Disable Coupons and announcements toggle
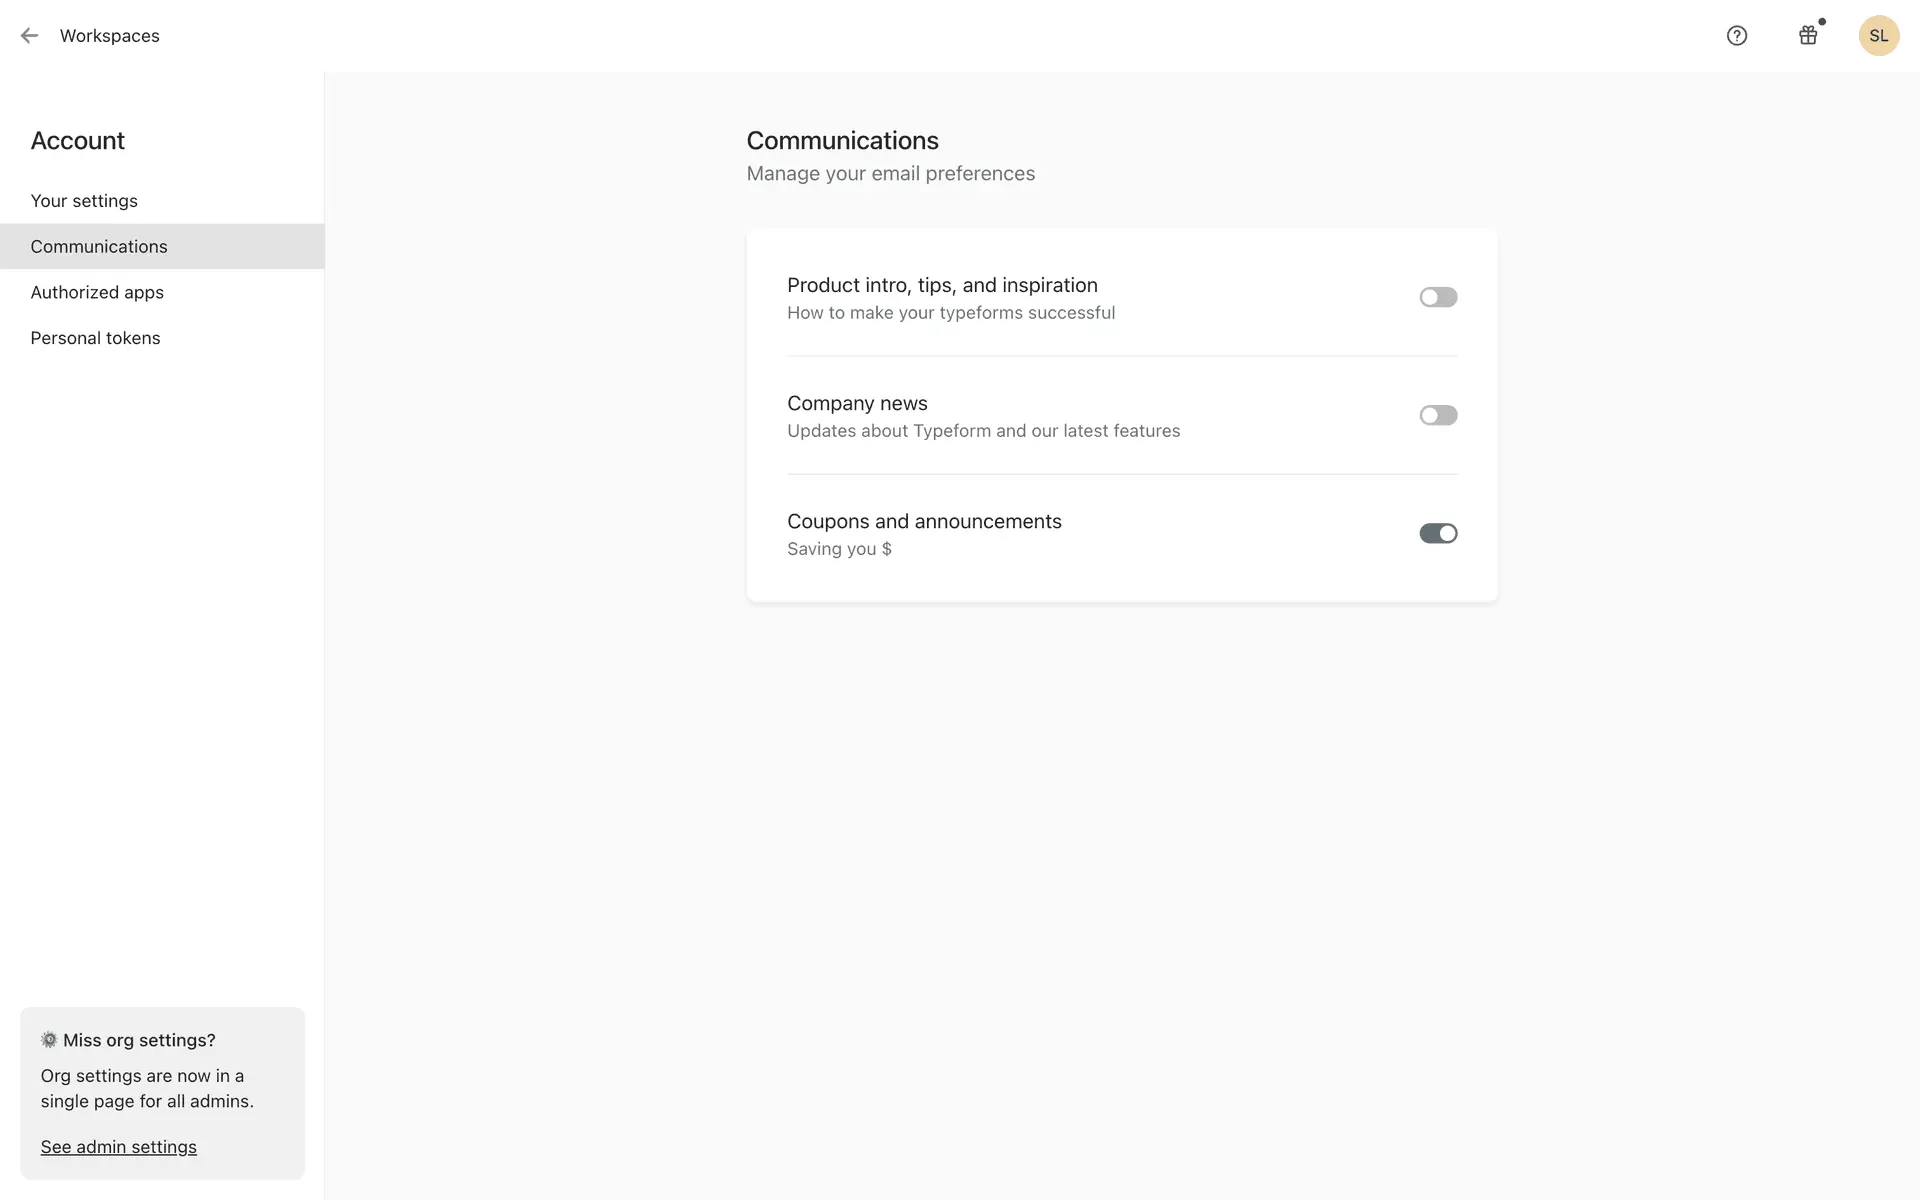This screenshot has height=1200, width=1920. [1438, 533]
